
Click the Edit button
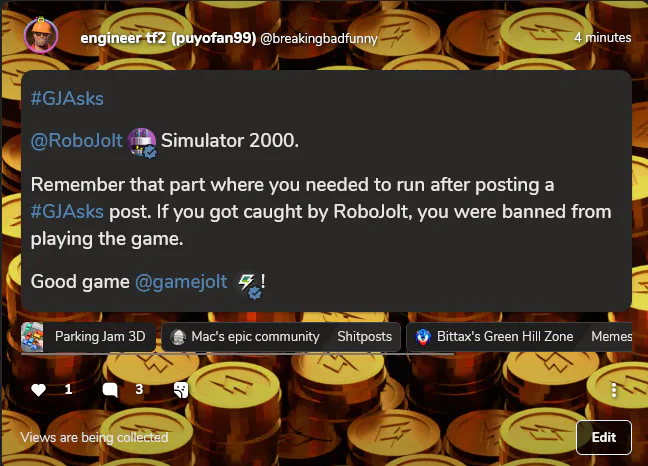tap(604, 437)
